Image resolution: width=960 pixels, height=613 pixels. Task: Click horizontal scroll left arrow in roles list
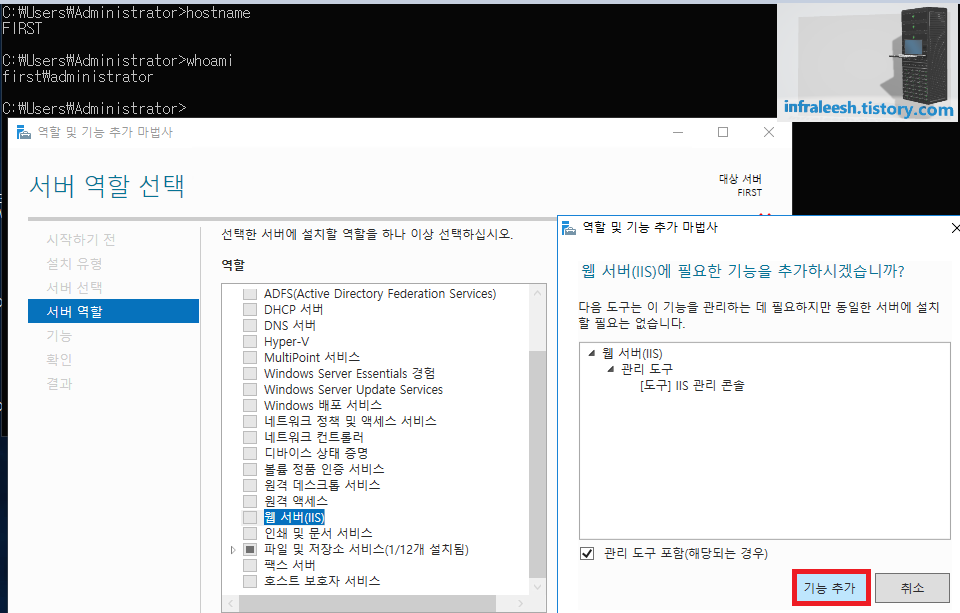(231, 603)
